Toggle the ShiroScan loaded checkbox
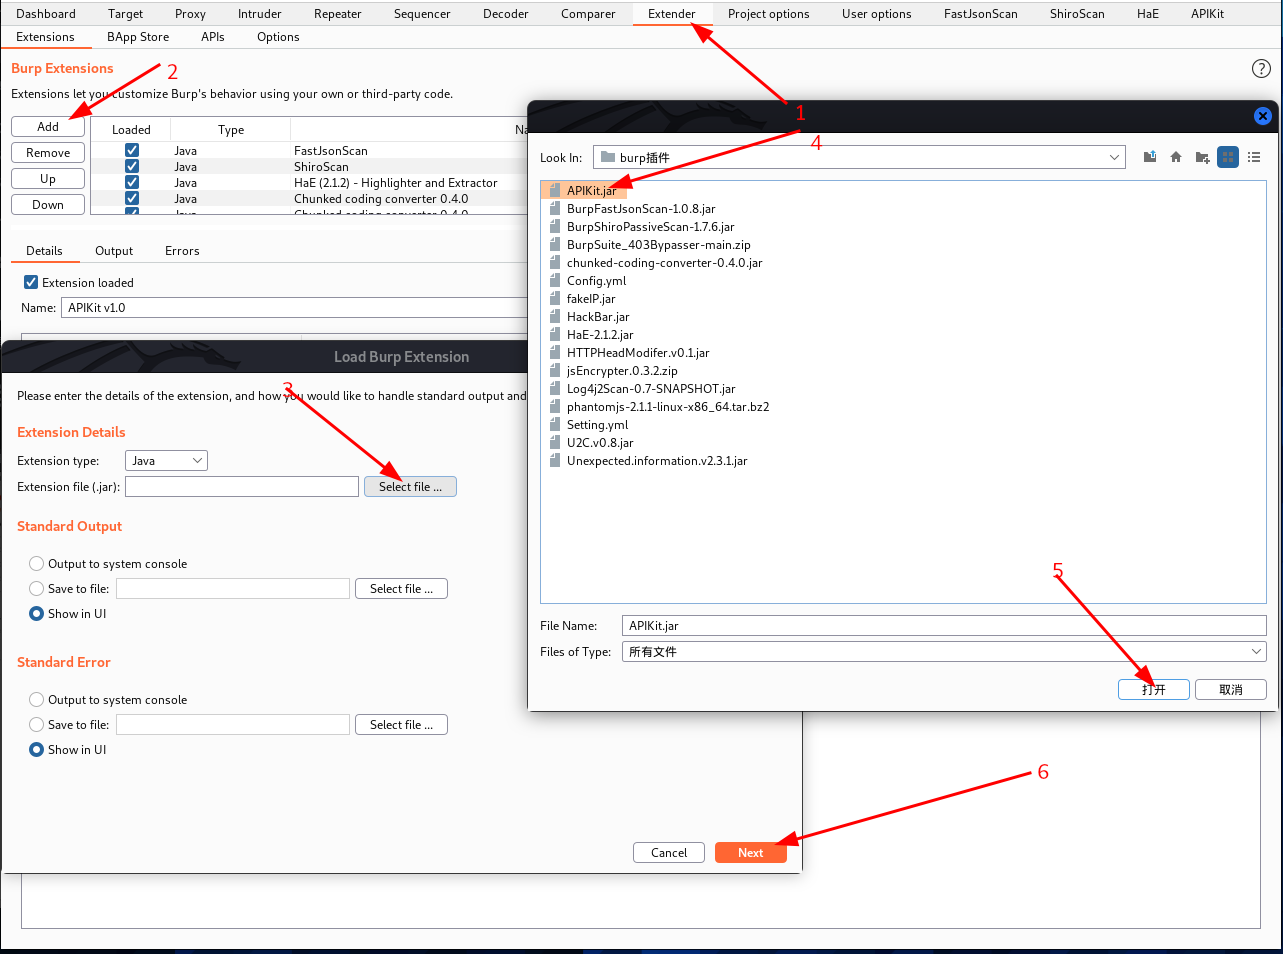1283x954 pixels. [x=132, y=167]
